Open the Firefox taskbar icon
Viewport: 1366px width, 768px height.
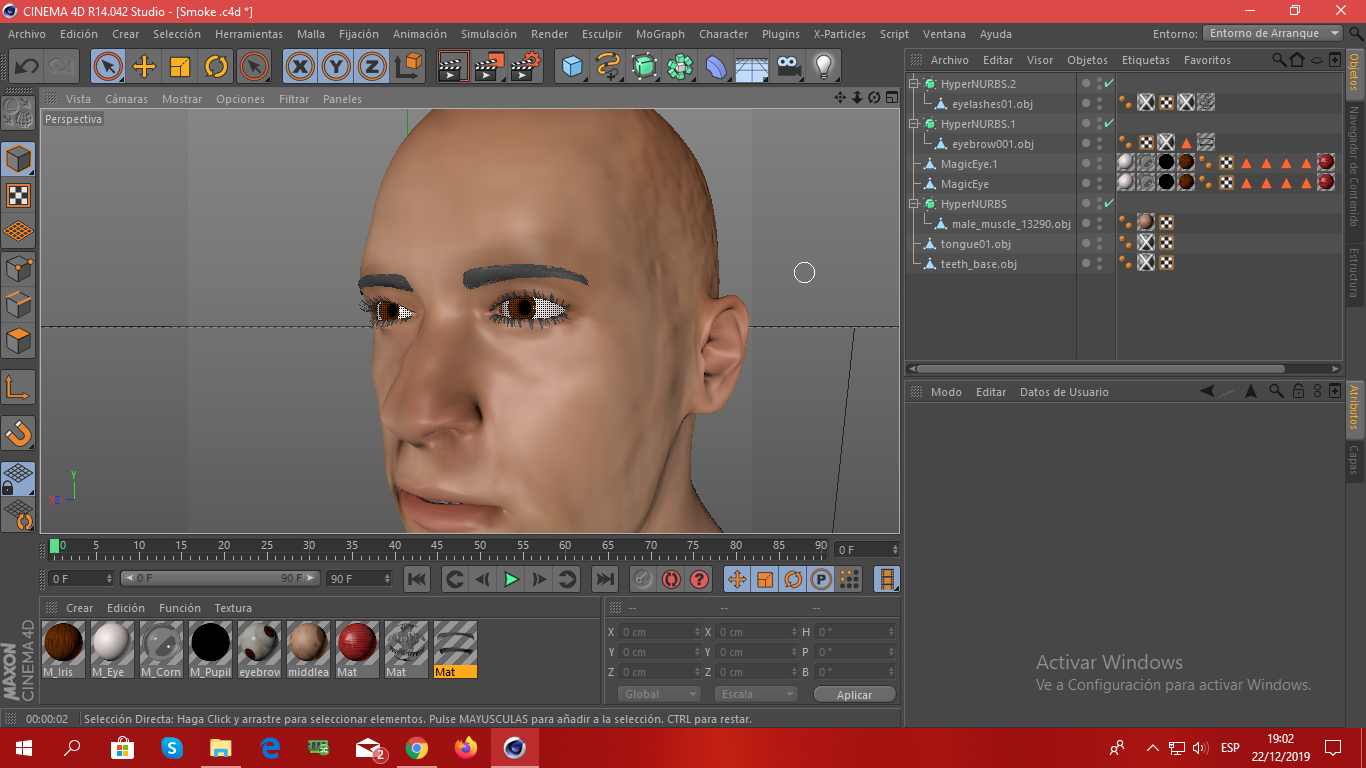coord(465,748)
